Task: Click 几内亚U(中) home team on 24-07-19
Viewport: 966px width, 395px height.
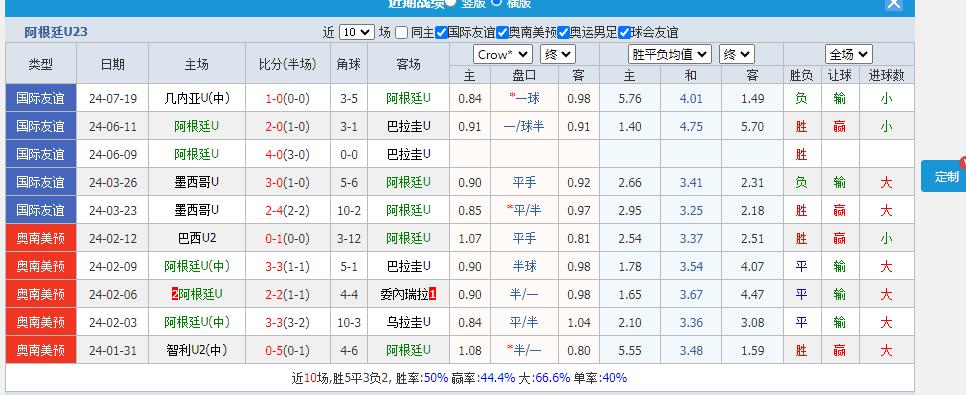Action: pyautogui.click(x=197, y=98)
